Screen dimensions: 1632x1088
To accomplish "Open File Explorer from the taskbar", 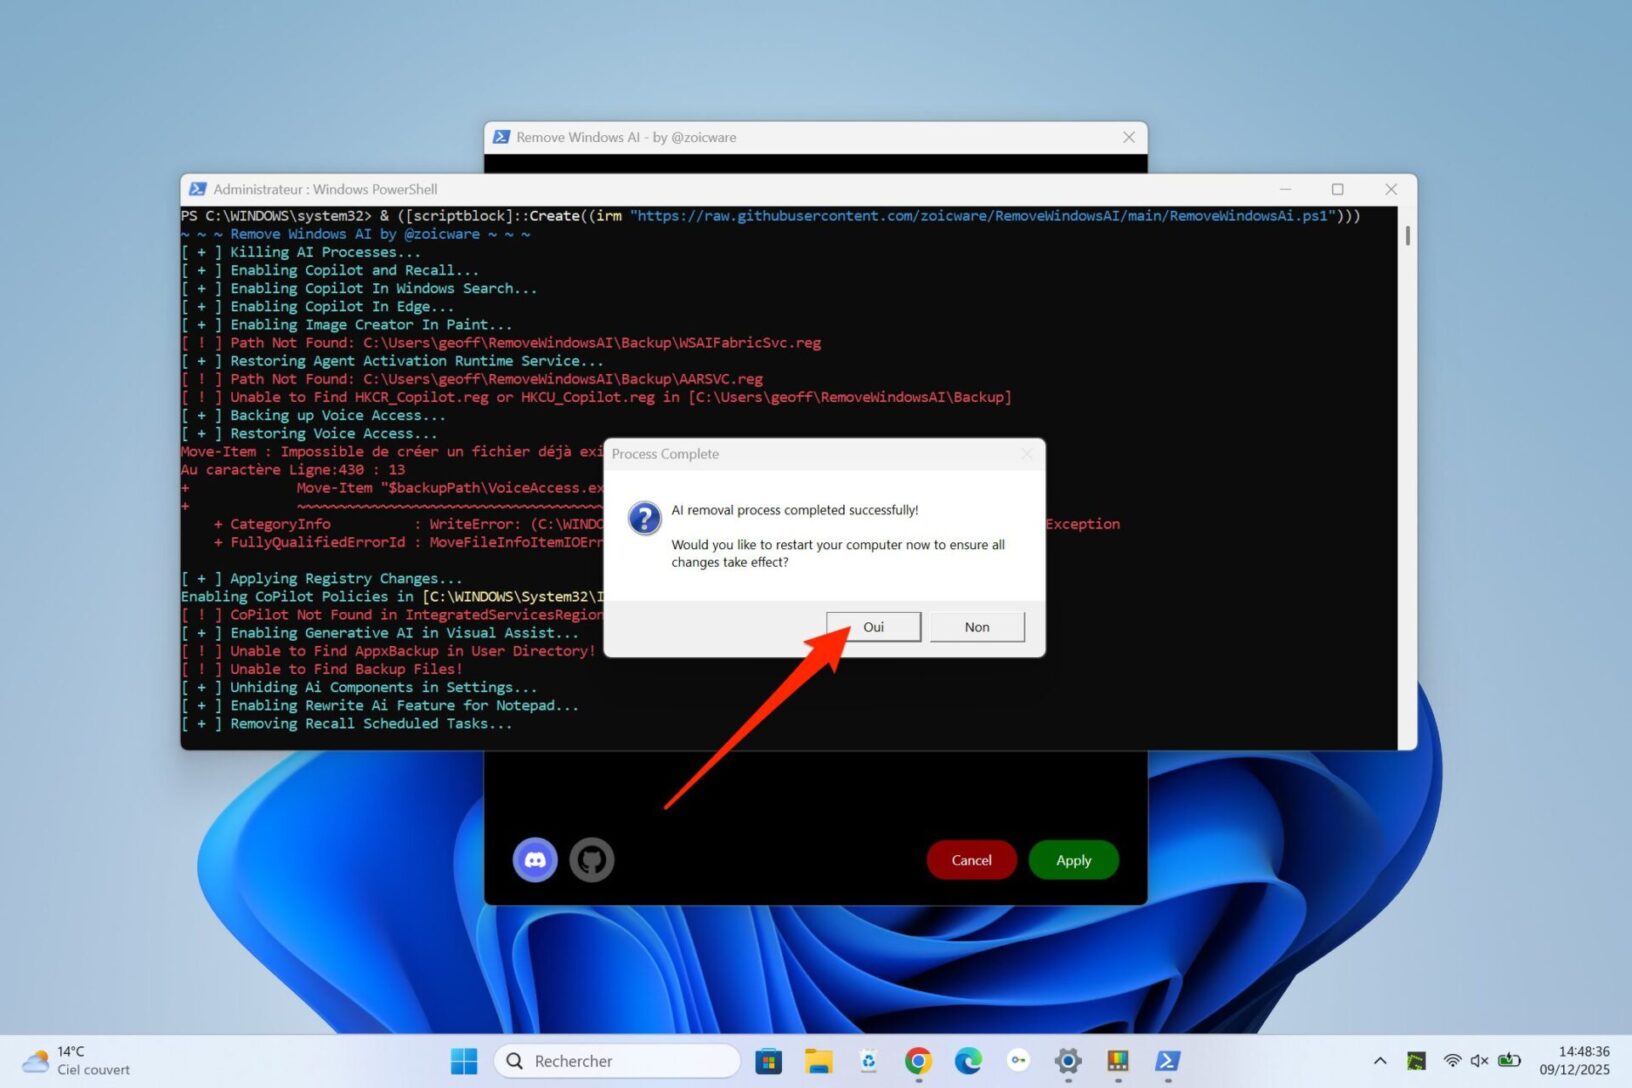I will coord(818,1061).
